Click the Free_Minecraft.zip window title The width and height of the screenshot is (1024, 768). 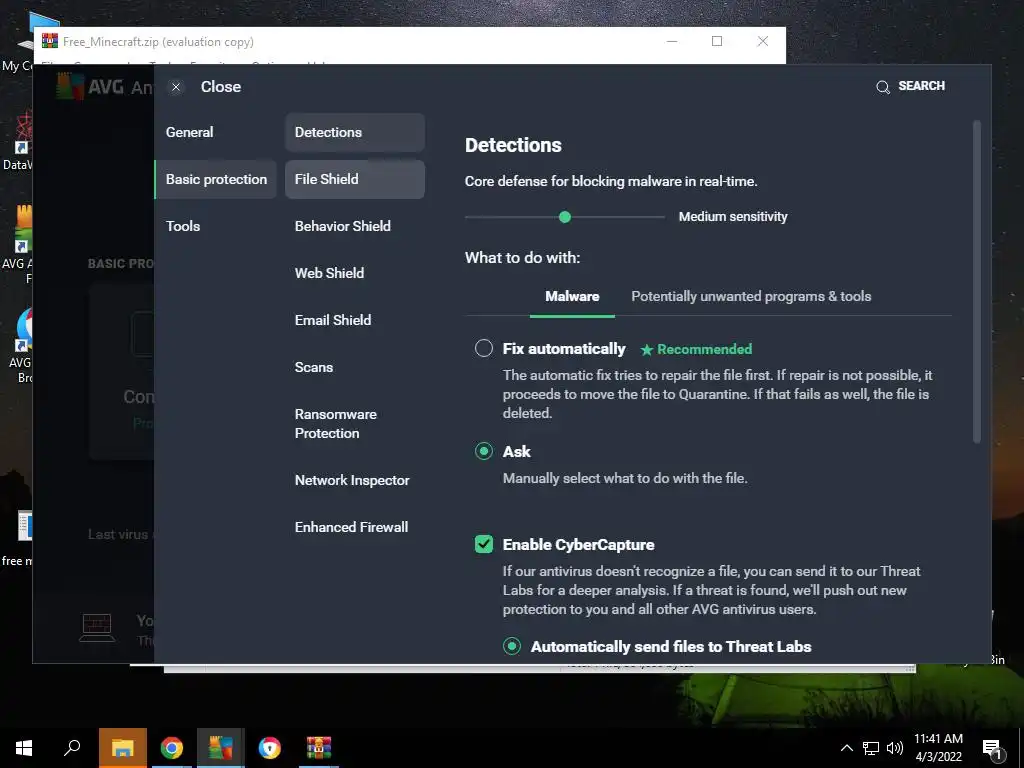click(158, 42)
